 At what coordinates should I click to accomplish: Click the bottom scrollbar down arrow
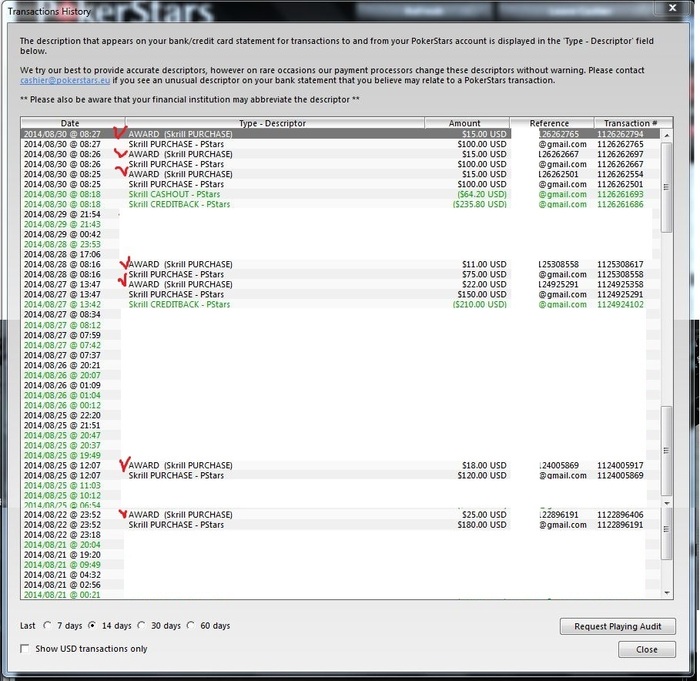point(667,593)
